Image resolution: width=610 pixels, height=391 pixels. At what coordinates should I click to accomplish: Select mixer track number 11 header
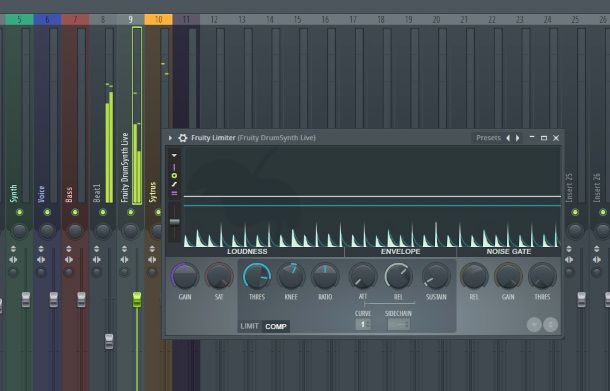pos(186,19)
